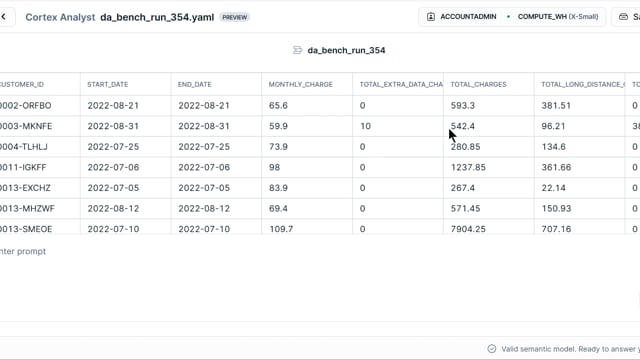This screenshot has height=360, width=640.
Task: Click long distance value 707.16
Action: click(556, 229)
